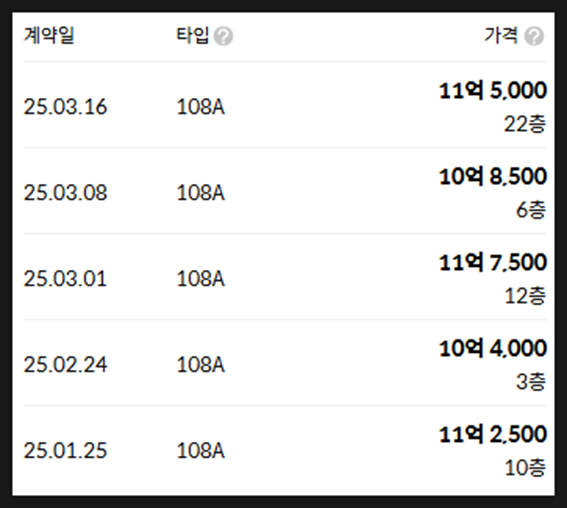The width and height of the screenshot is (567, 508).
Task: Click the 가격 column header
Action: (x=501, y=35)
